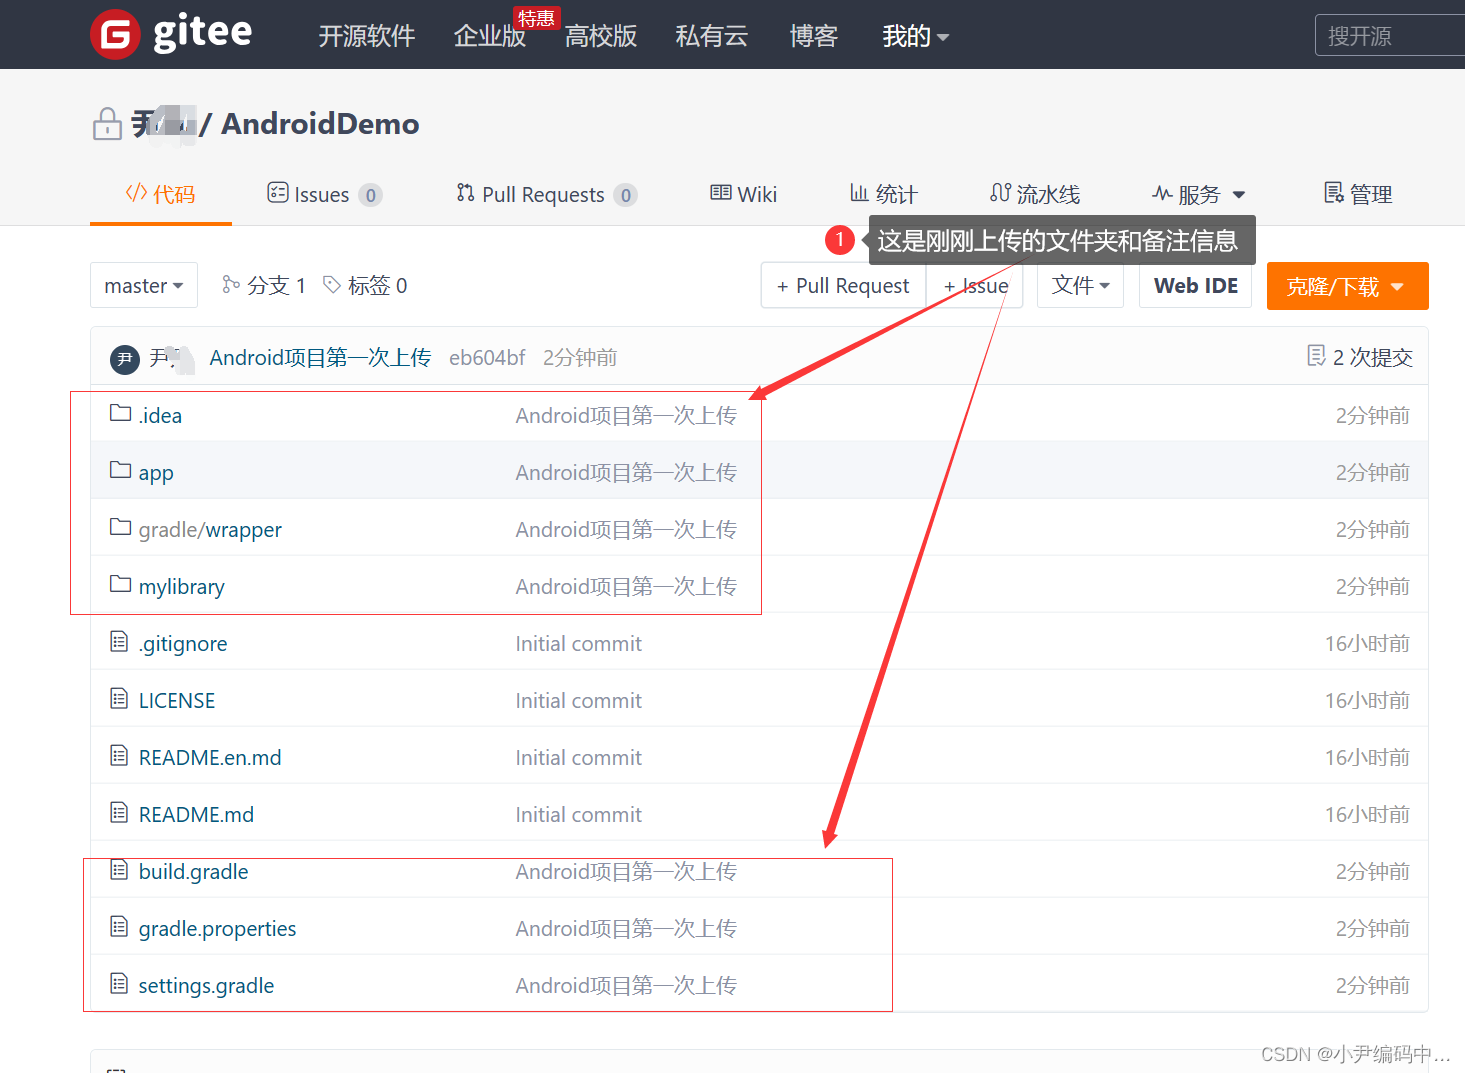1465x1073 pixels.
Task: Open the README.md file
Action: point(196,815)
